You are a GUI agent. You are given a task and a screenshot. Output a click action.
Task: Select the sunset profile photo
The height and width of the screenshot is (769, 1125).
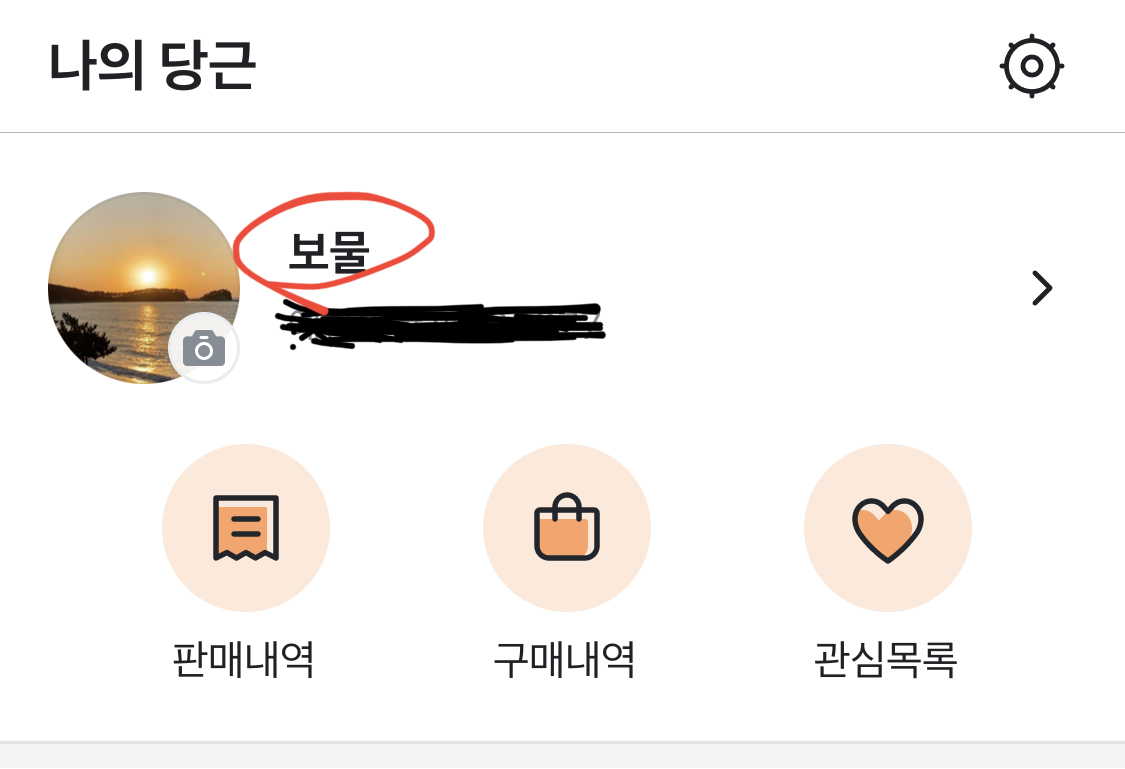point(143,288)
